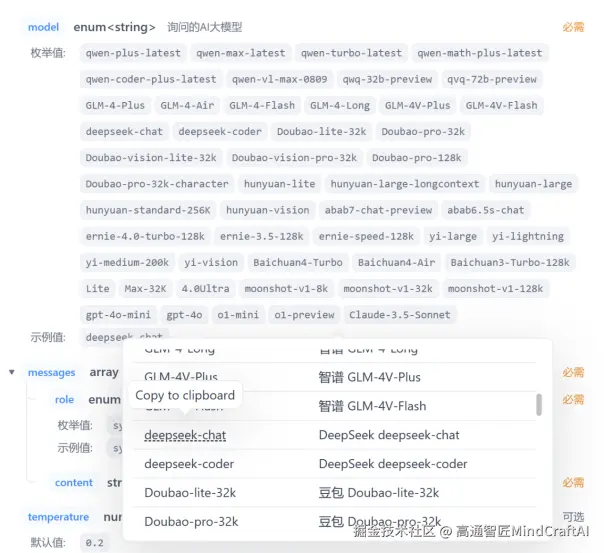The image size is (604, 553).
Task: Click the Lite enum tag
Action: (x=97, y=288)
